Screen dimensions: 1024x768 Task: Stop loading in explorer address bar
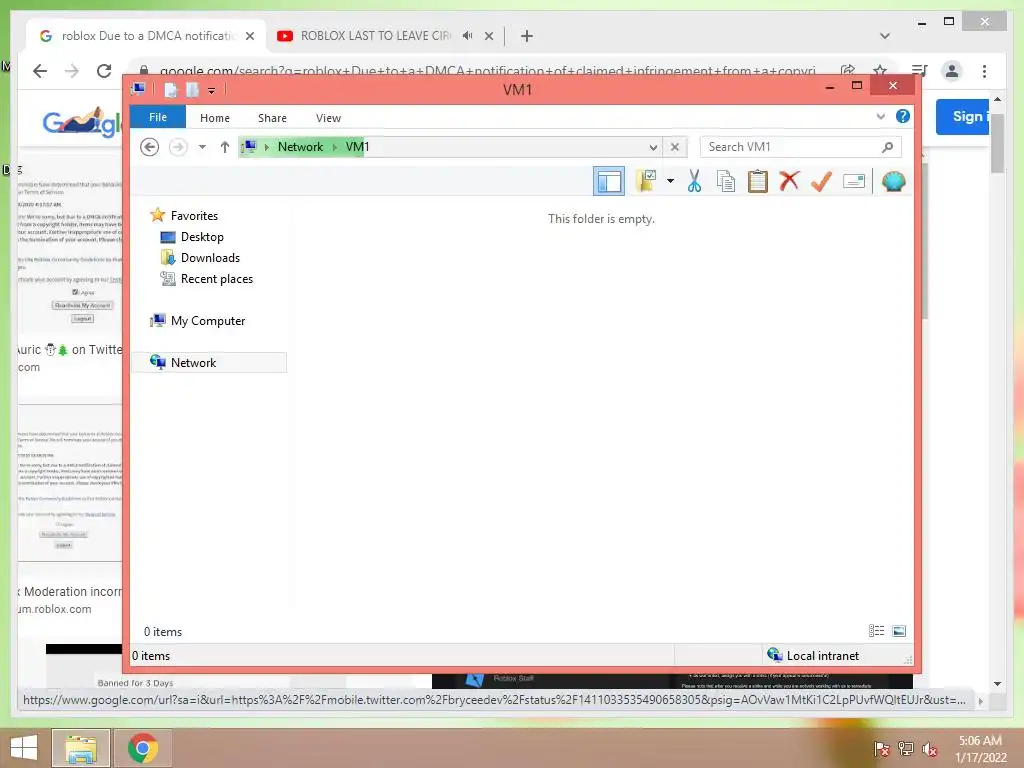tap(675, 147)
